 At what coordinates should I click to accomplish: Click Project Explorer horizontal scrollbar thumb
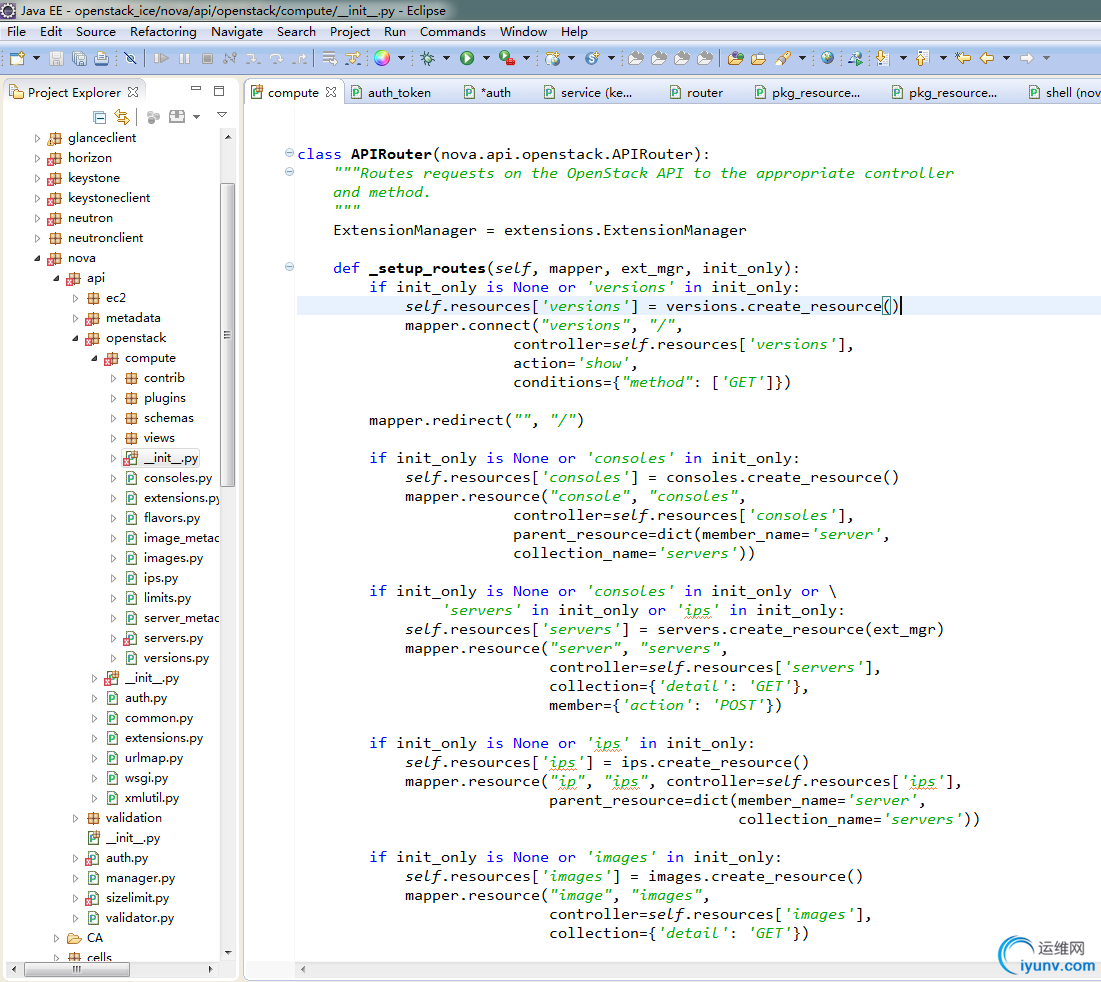coord(77,969)
